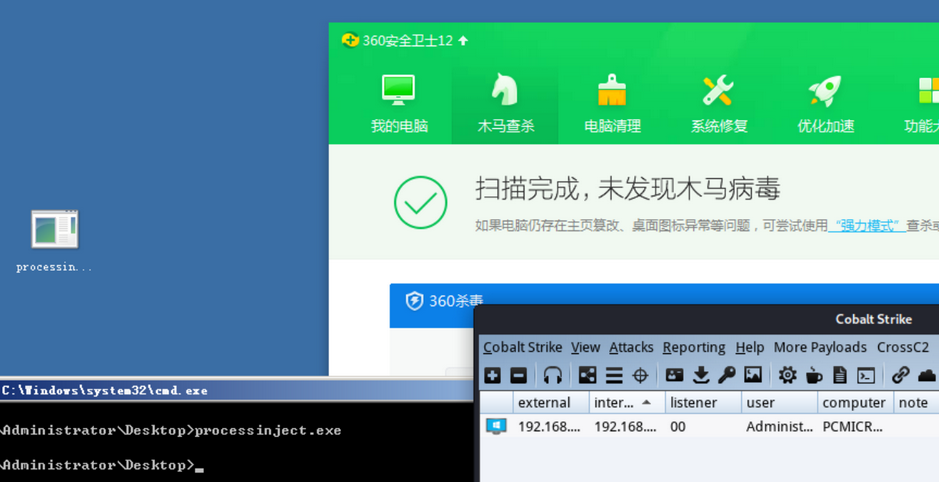
Task: Open Downloaded Files arrow icon
Action: (x=701, y=375)
